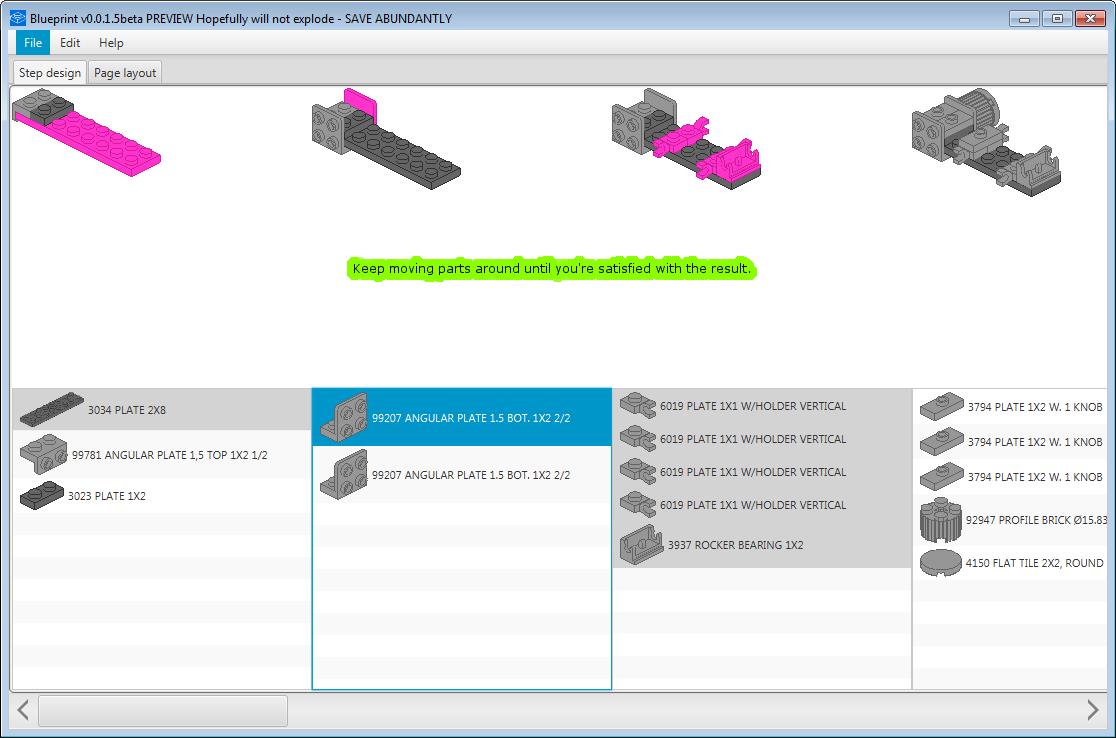Viewport: 1116px width, 738px height.
Task: Select the 3023 PLATE 1X2 label
Action: [x=107, y=496]
